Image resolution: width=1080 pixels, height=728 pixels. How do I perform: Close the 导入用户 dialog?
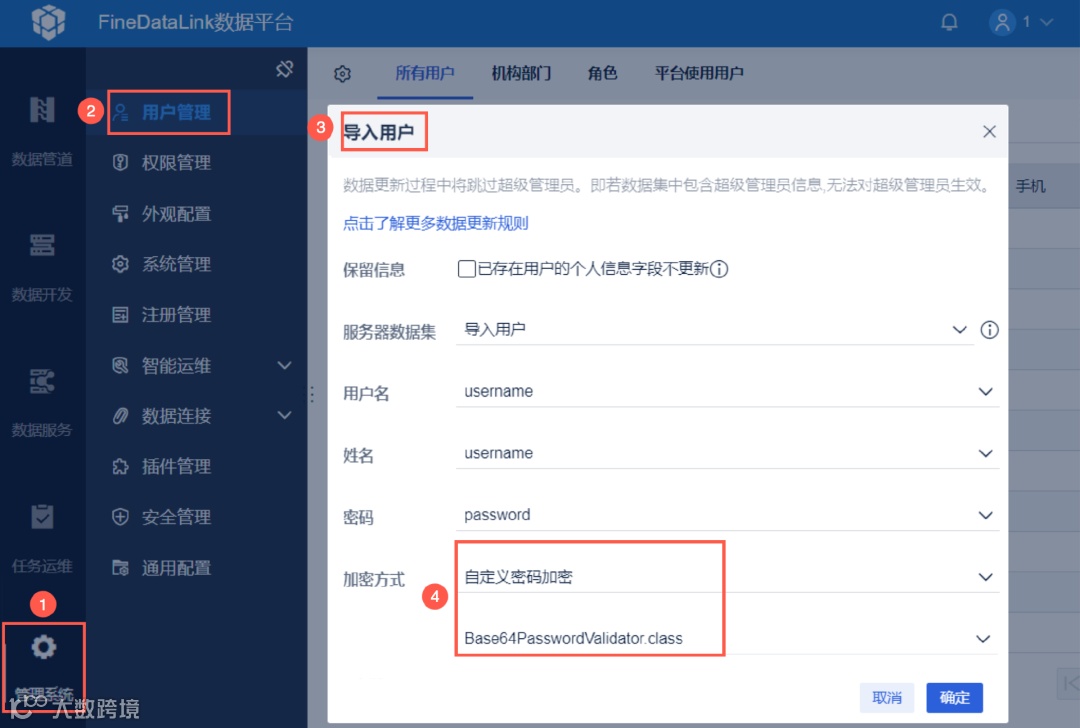point(989,132)
